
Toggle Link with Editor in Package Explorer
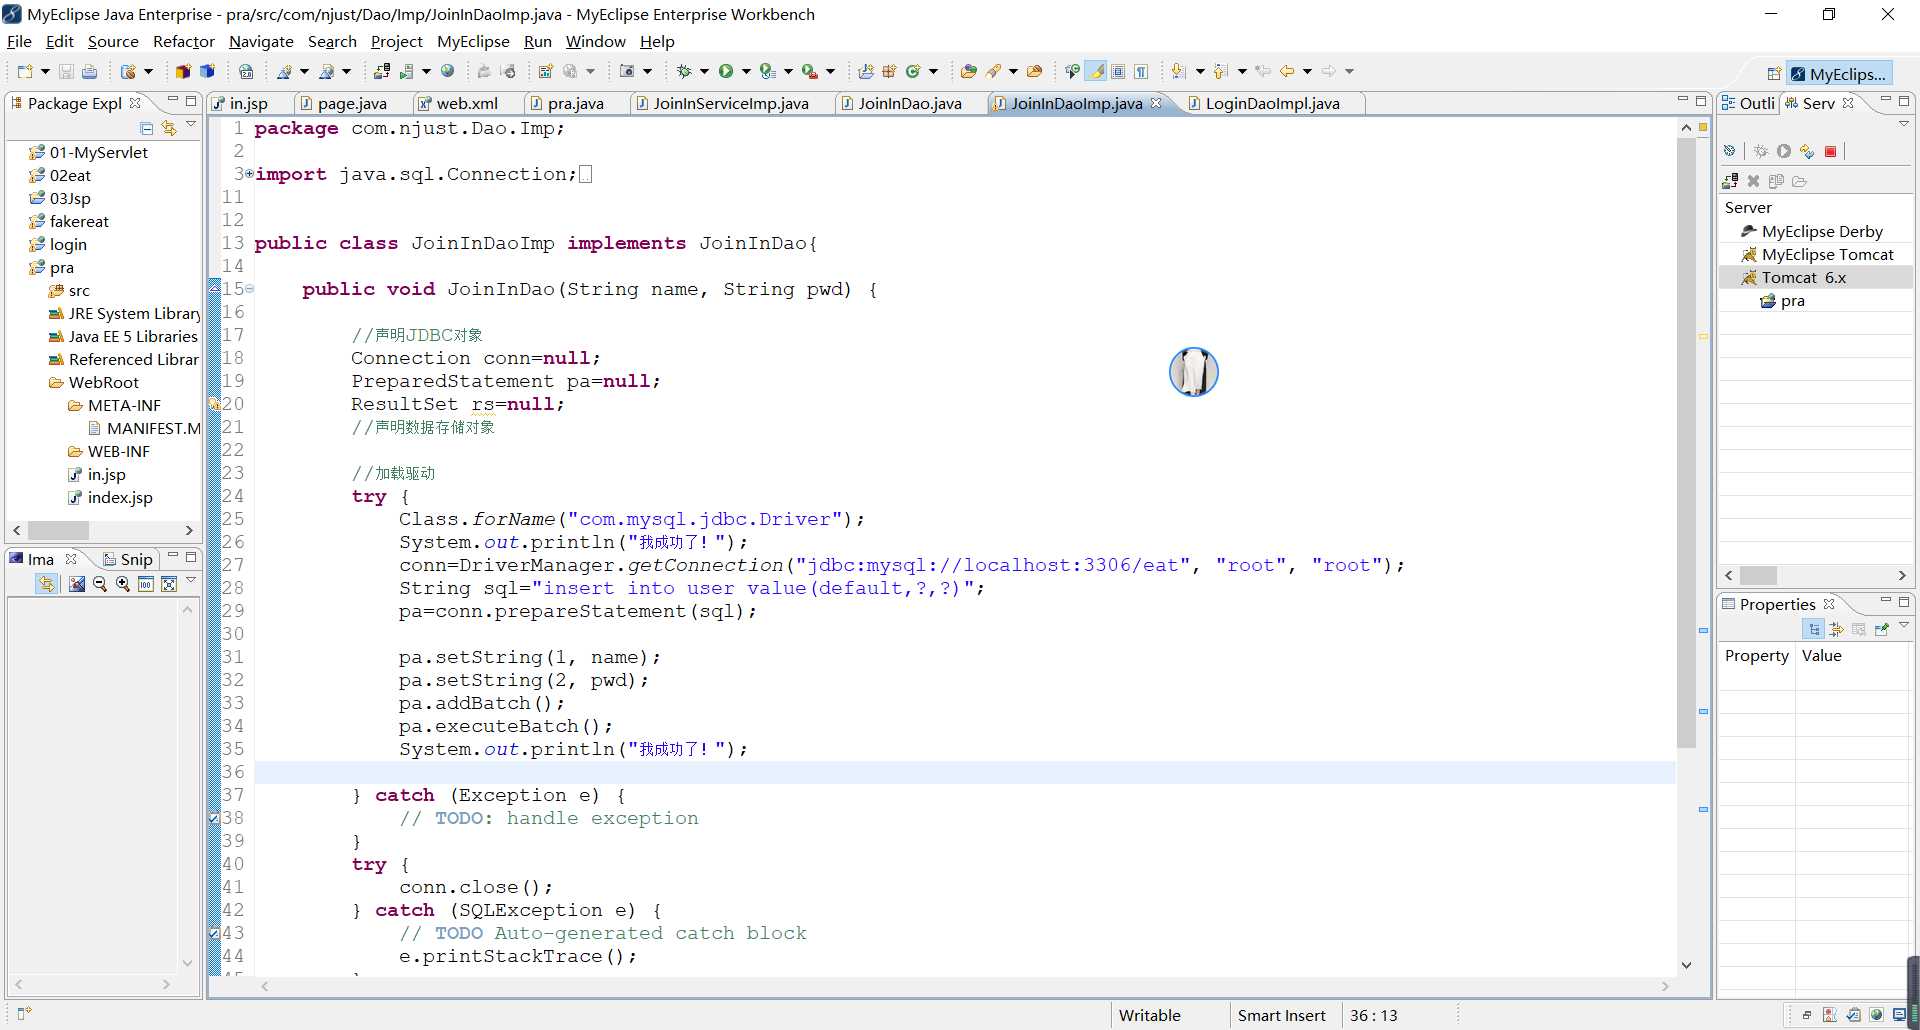[x=168, y=128]
